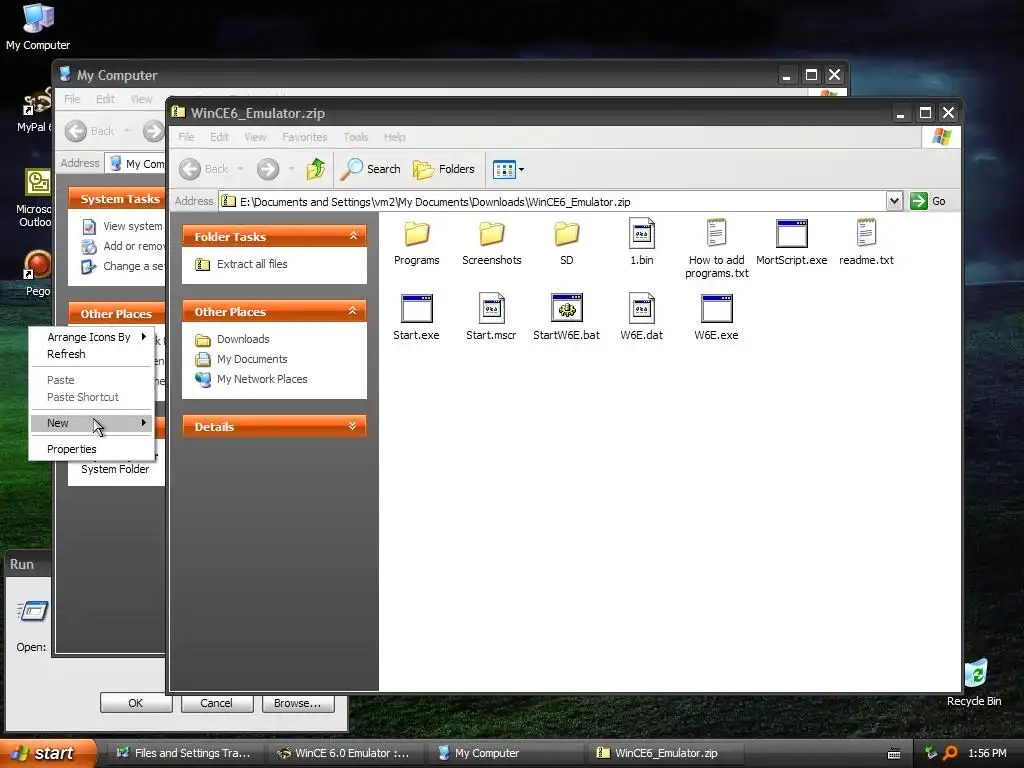
Task: Click the orange search tray icon
Action: pyautogui.click(x=950, y=753)
